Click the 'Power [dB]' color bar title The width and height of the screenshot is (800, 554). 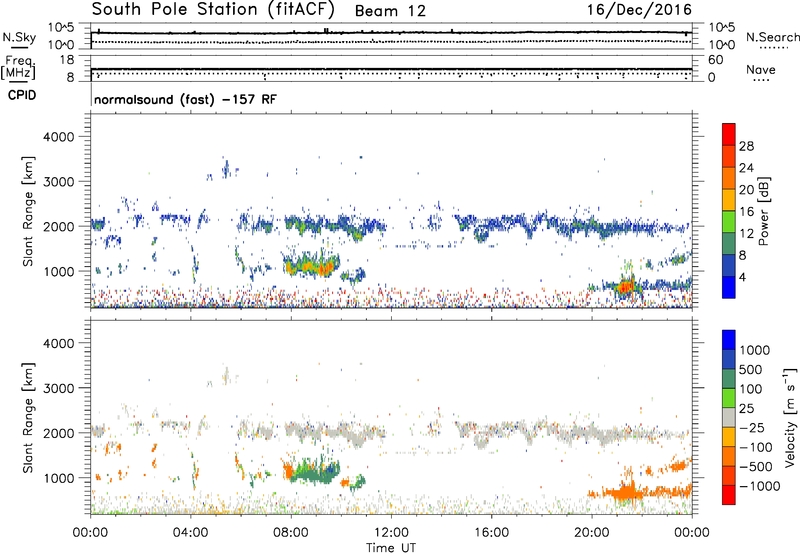[x=764, y=211]
